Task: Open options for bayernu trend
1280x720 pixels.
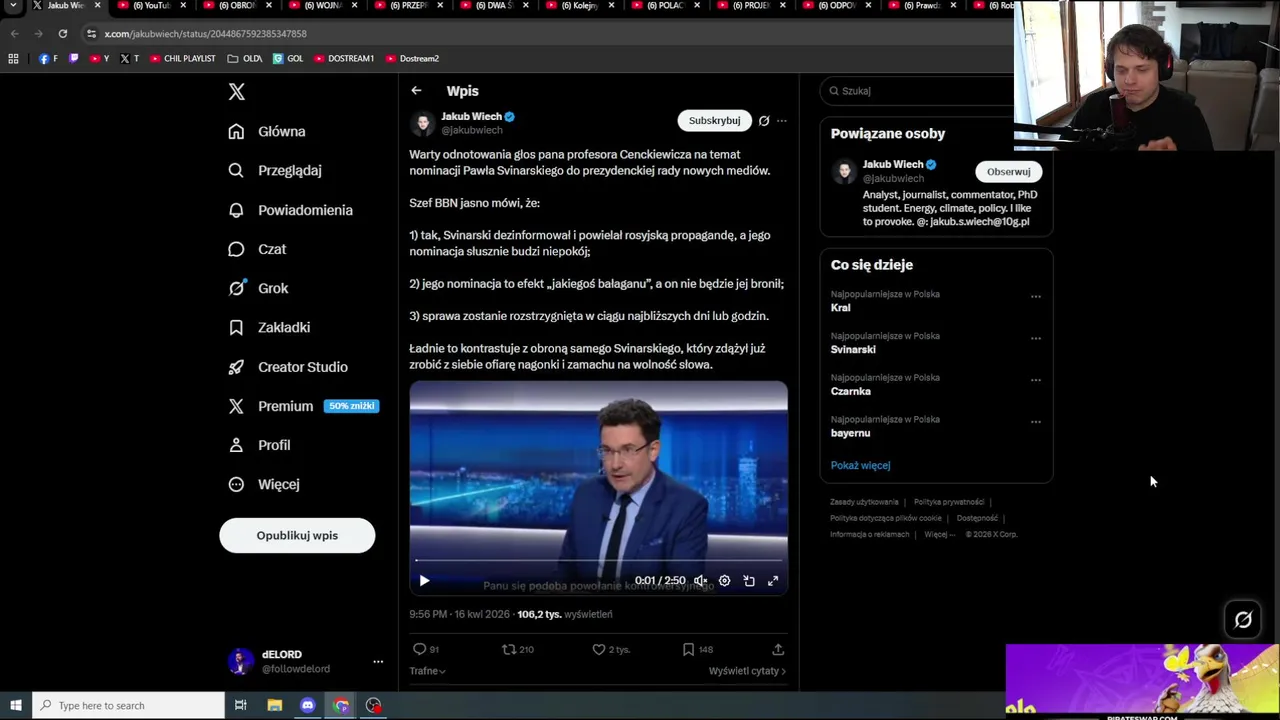Action: click(x=1036, y=422)
